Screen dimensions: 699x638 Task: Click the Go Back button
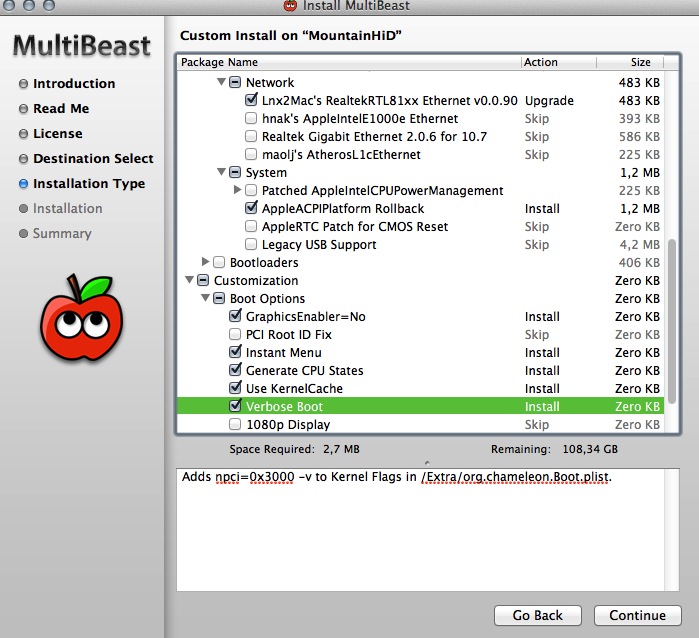[x=538, y=615]
